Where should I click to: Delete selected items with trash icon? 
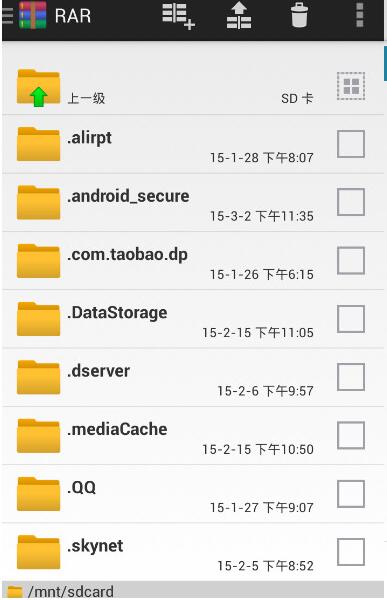click(x=299, y=15)
